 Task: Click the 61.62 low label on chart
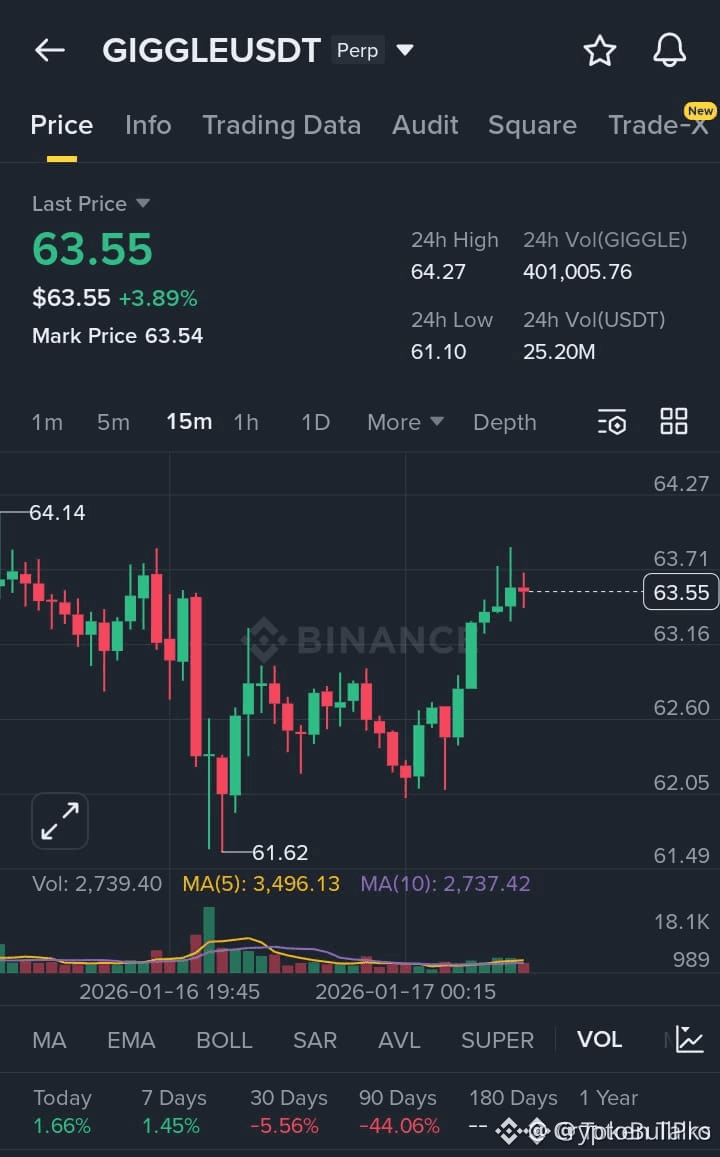(x=280, y=853)
